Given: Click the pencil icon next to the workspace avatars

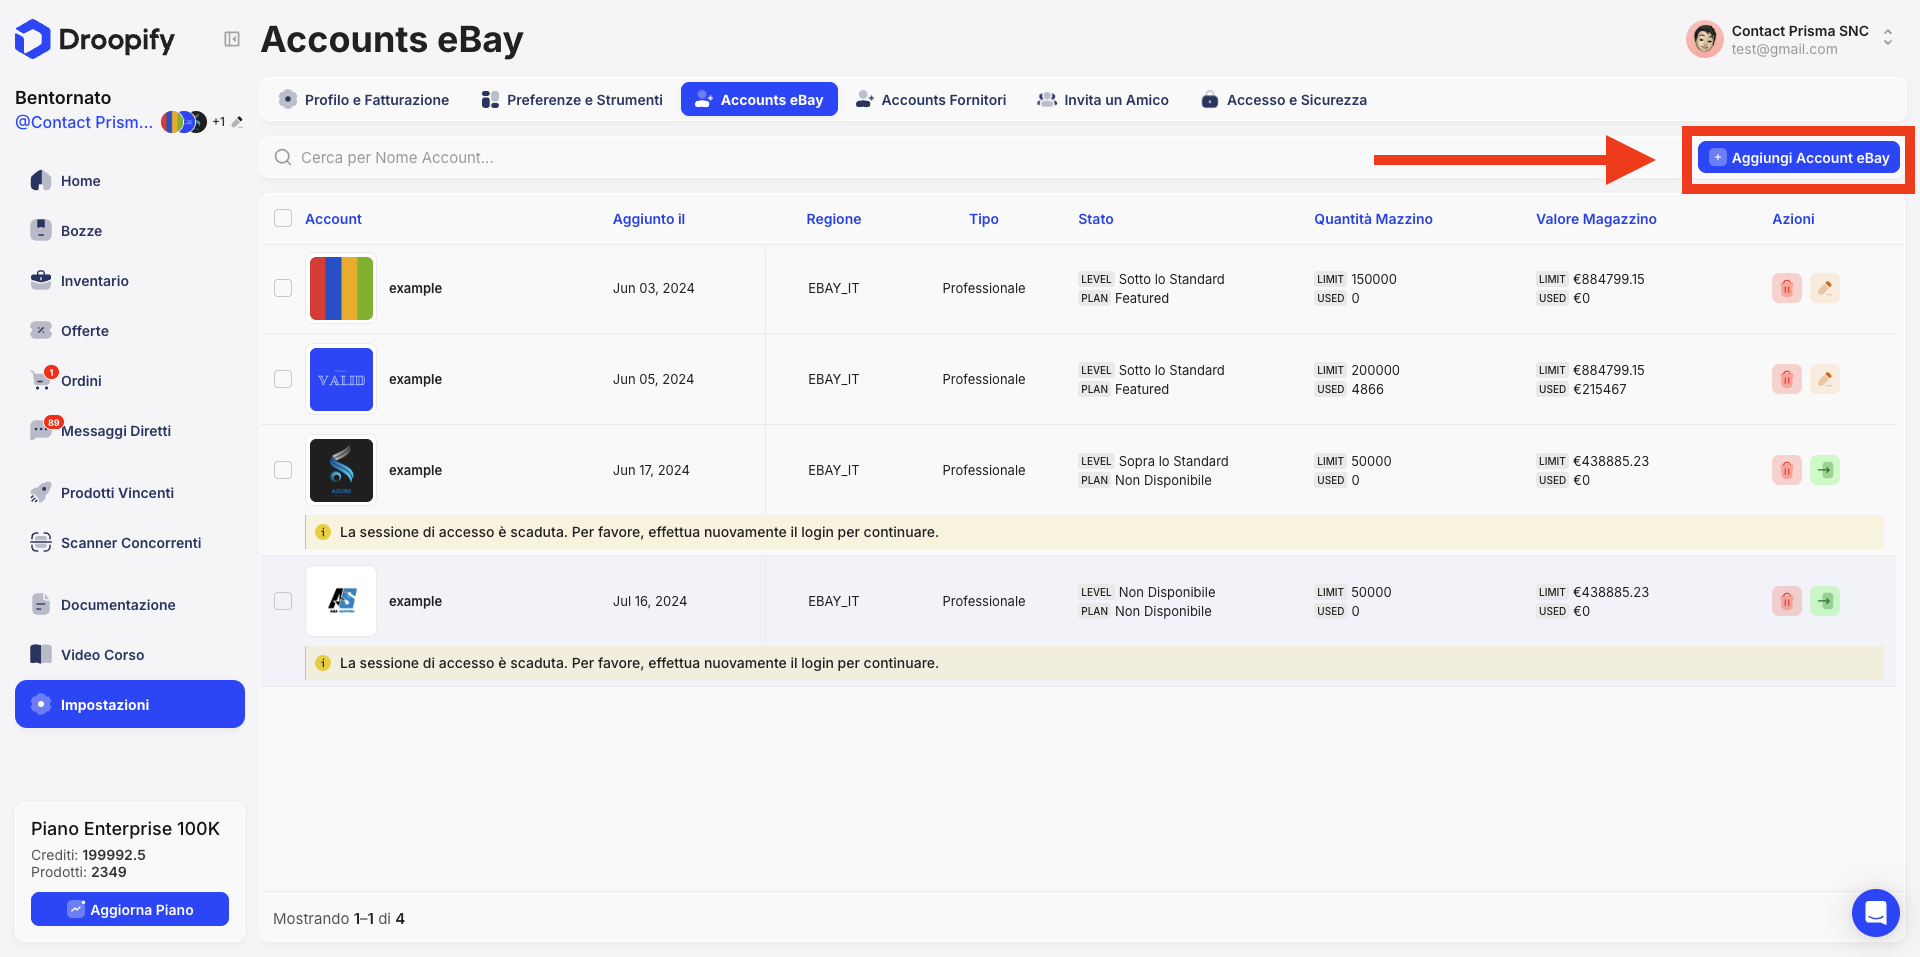Looking at the screenshot, I should tap(237, 122).
